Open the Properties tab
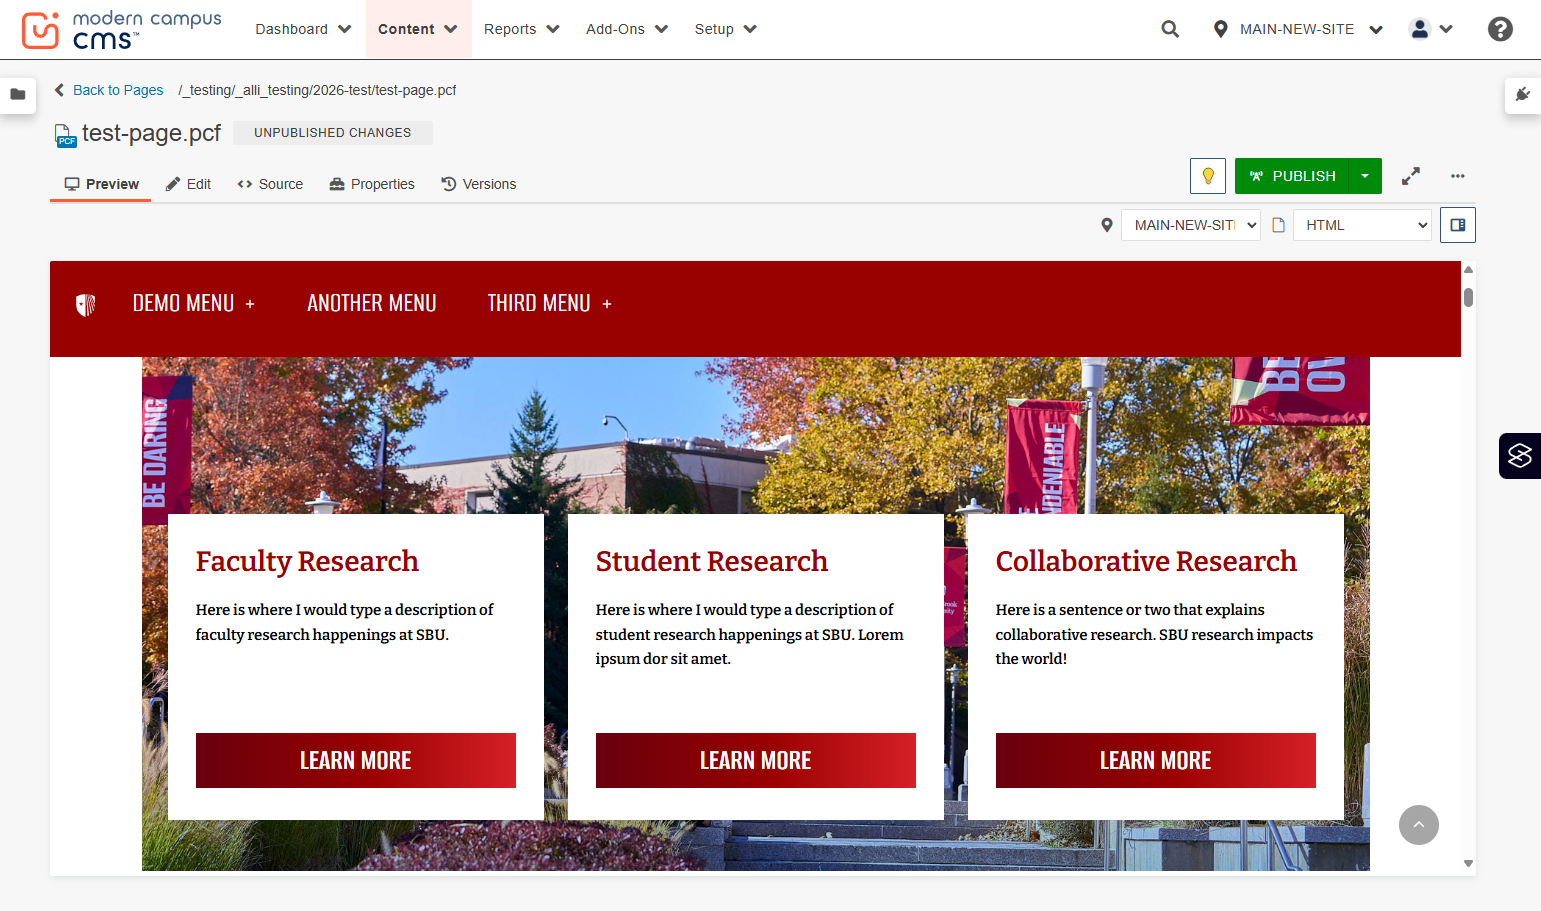This screenshot has width=1541, height=911. pos(372,184)
